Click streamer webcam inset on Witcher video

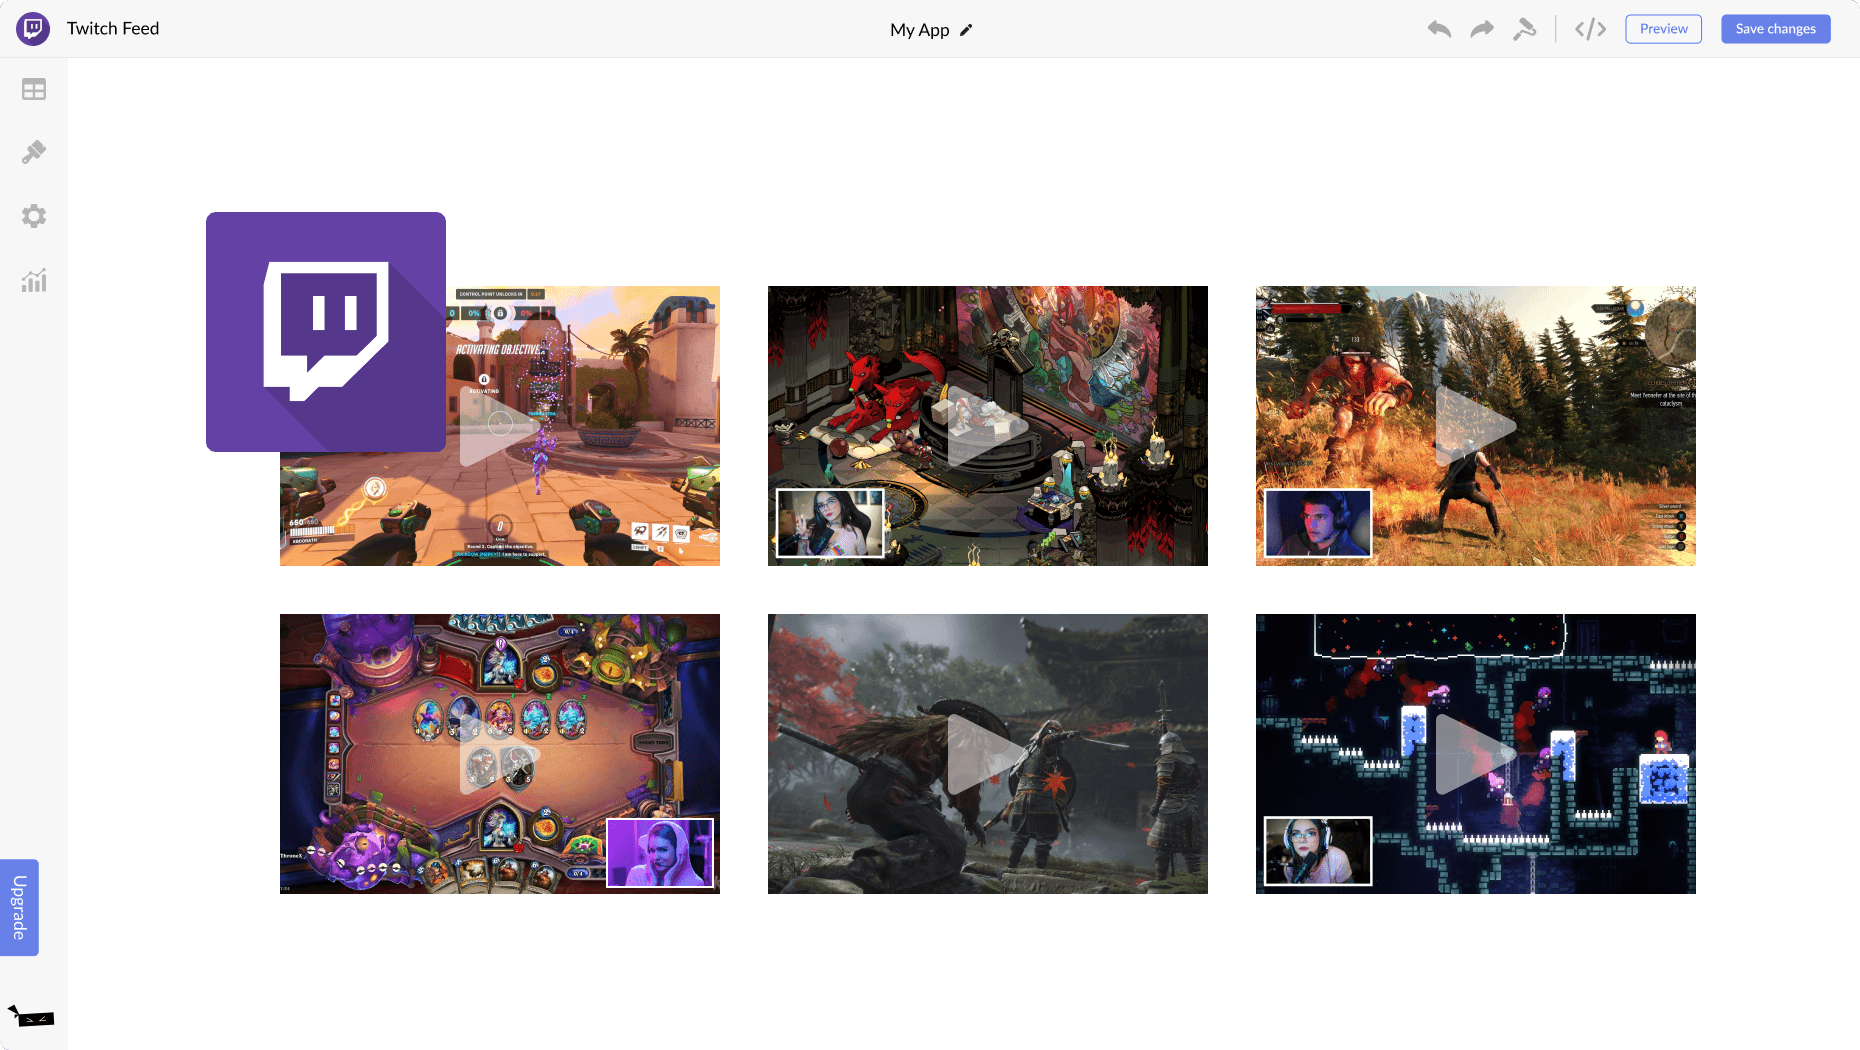click(1318, 522)
